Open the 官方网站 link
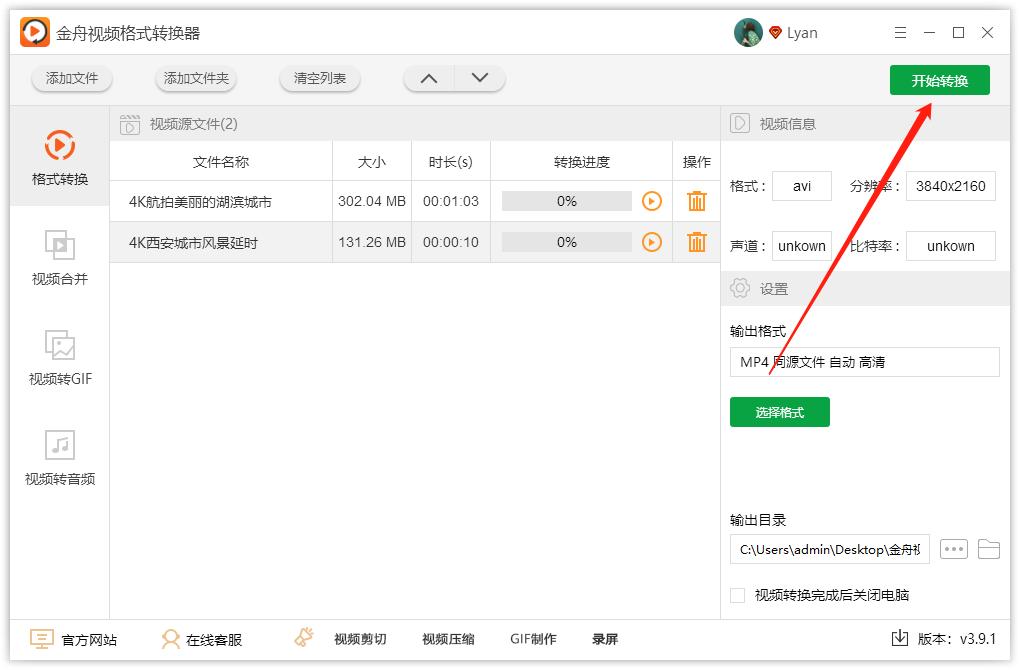This screenshot has width=1020, height=670. (x=73, y=638)
